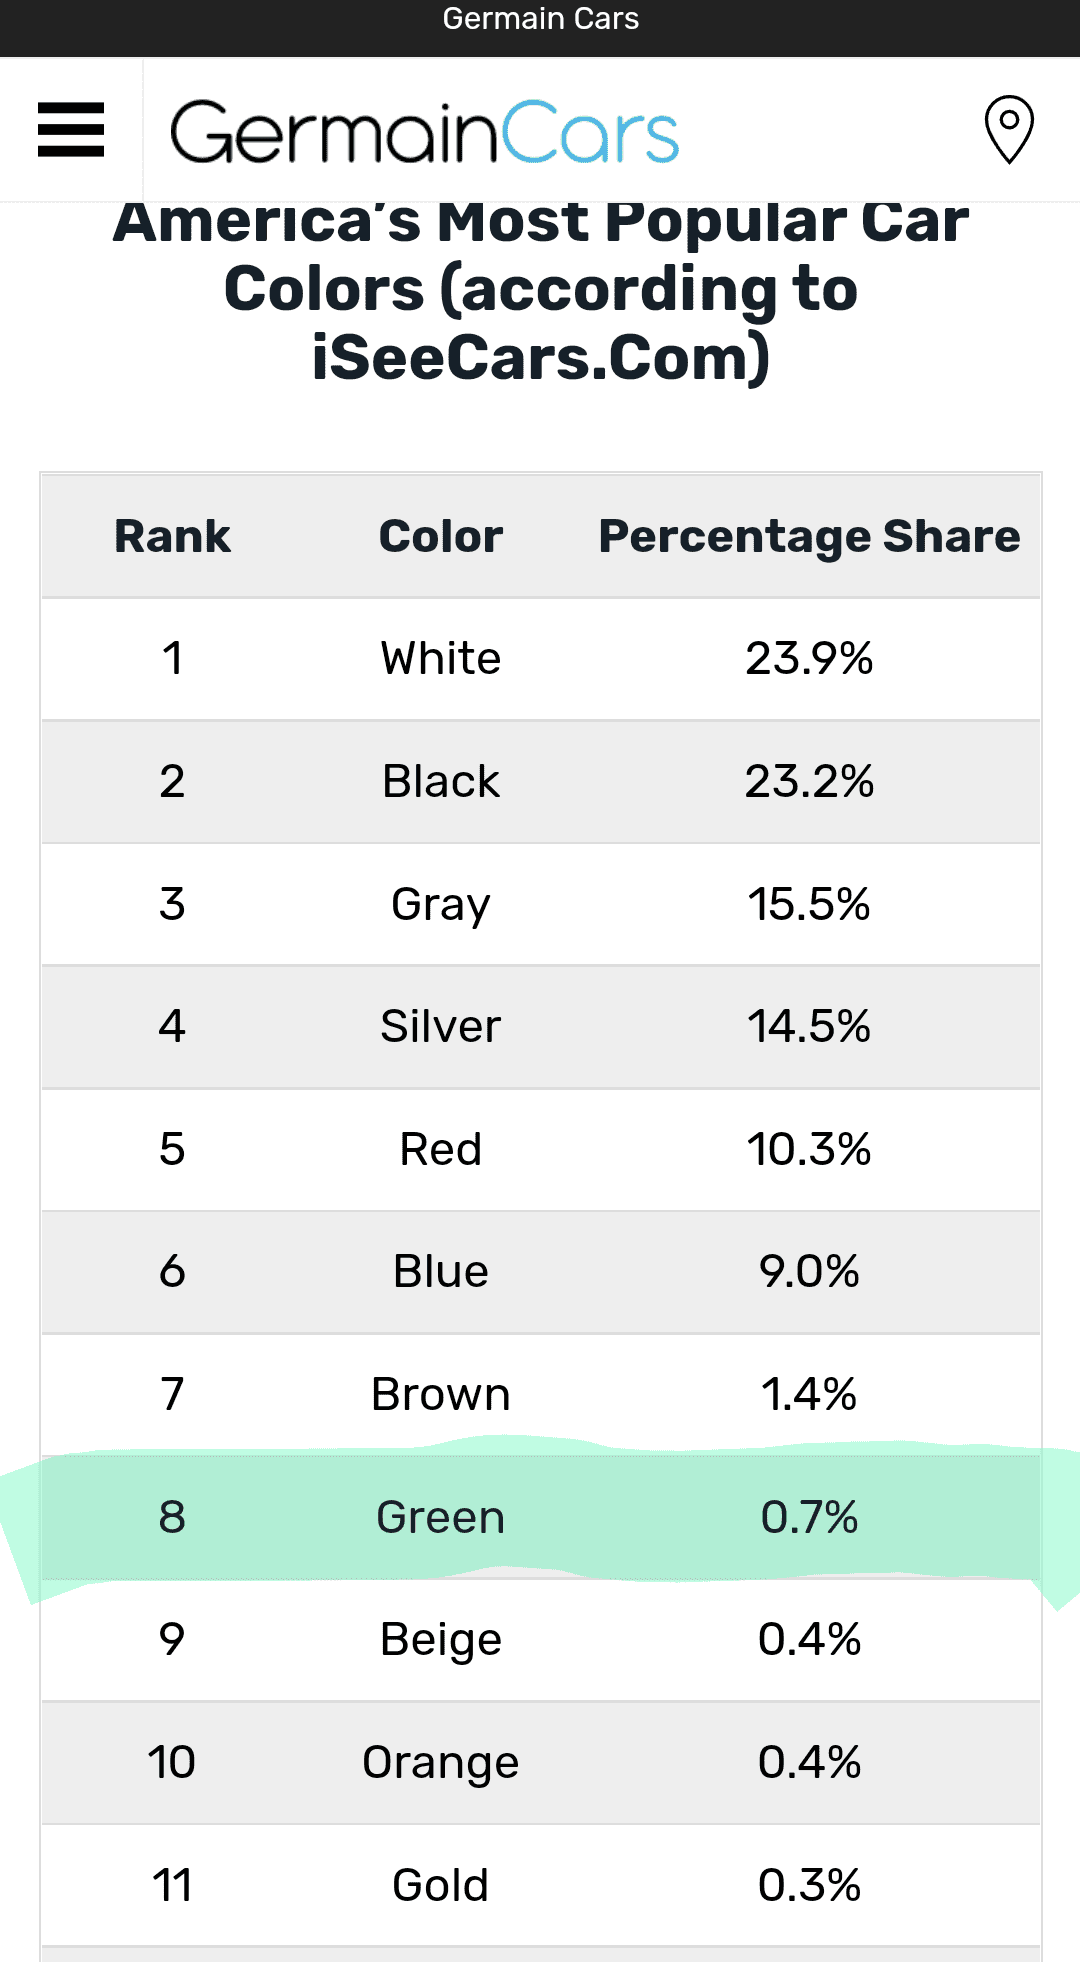Select the Gold color cell

(x=441, y=1885)
